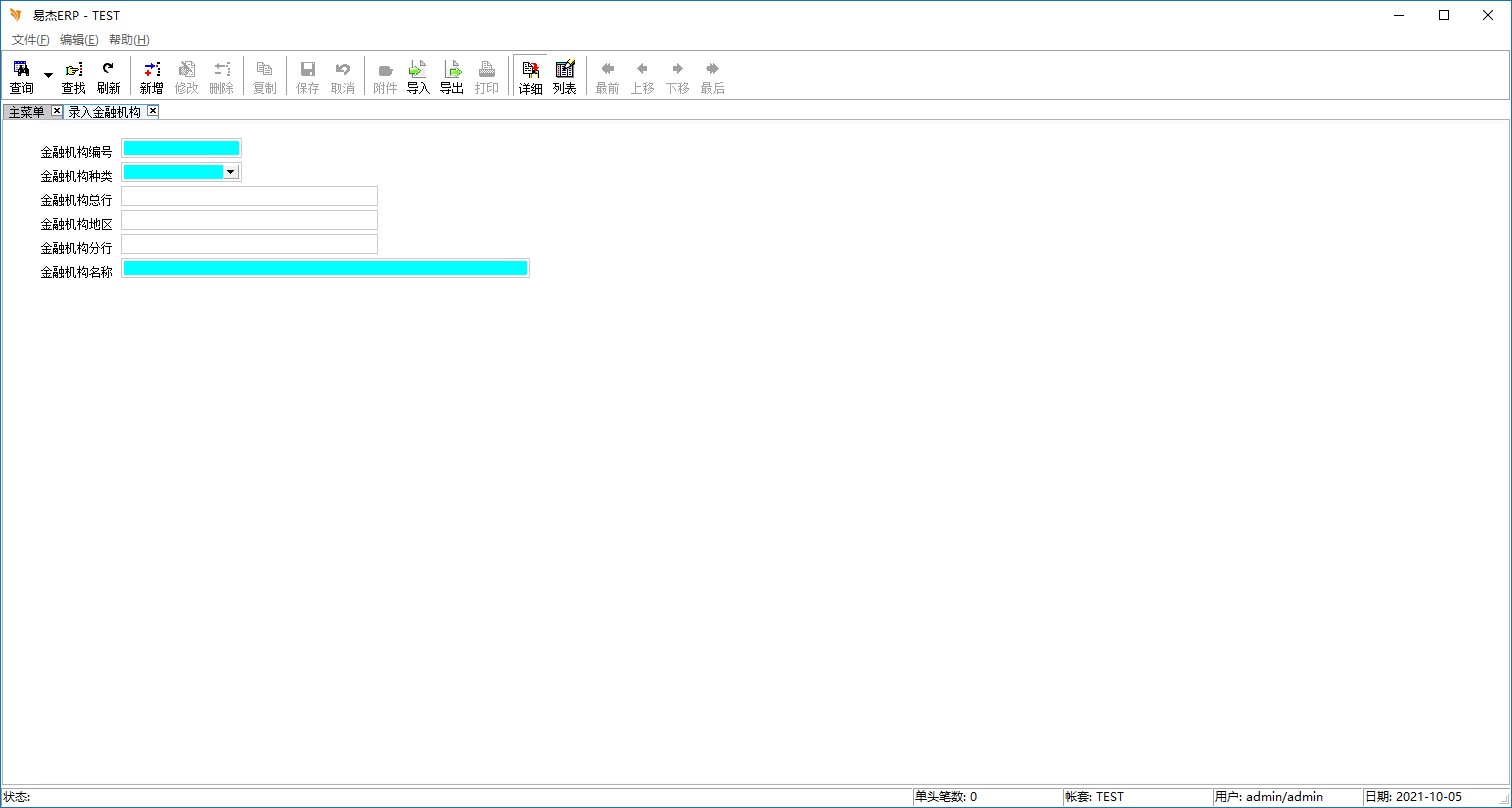
Task: Select the 金融机构分行 input field
Action: pyautogui.click(x=249, y=244)
